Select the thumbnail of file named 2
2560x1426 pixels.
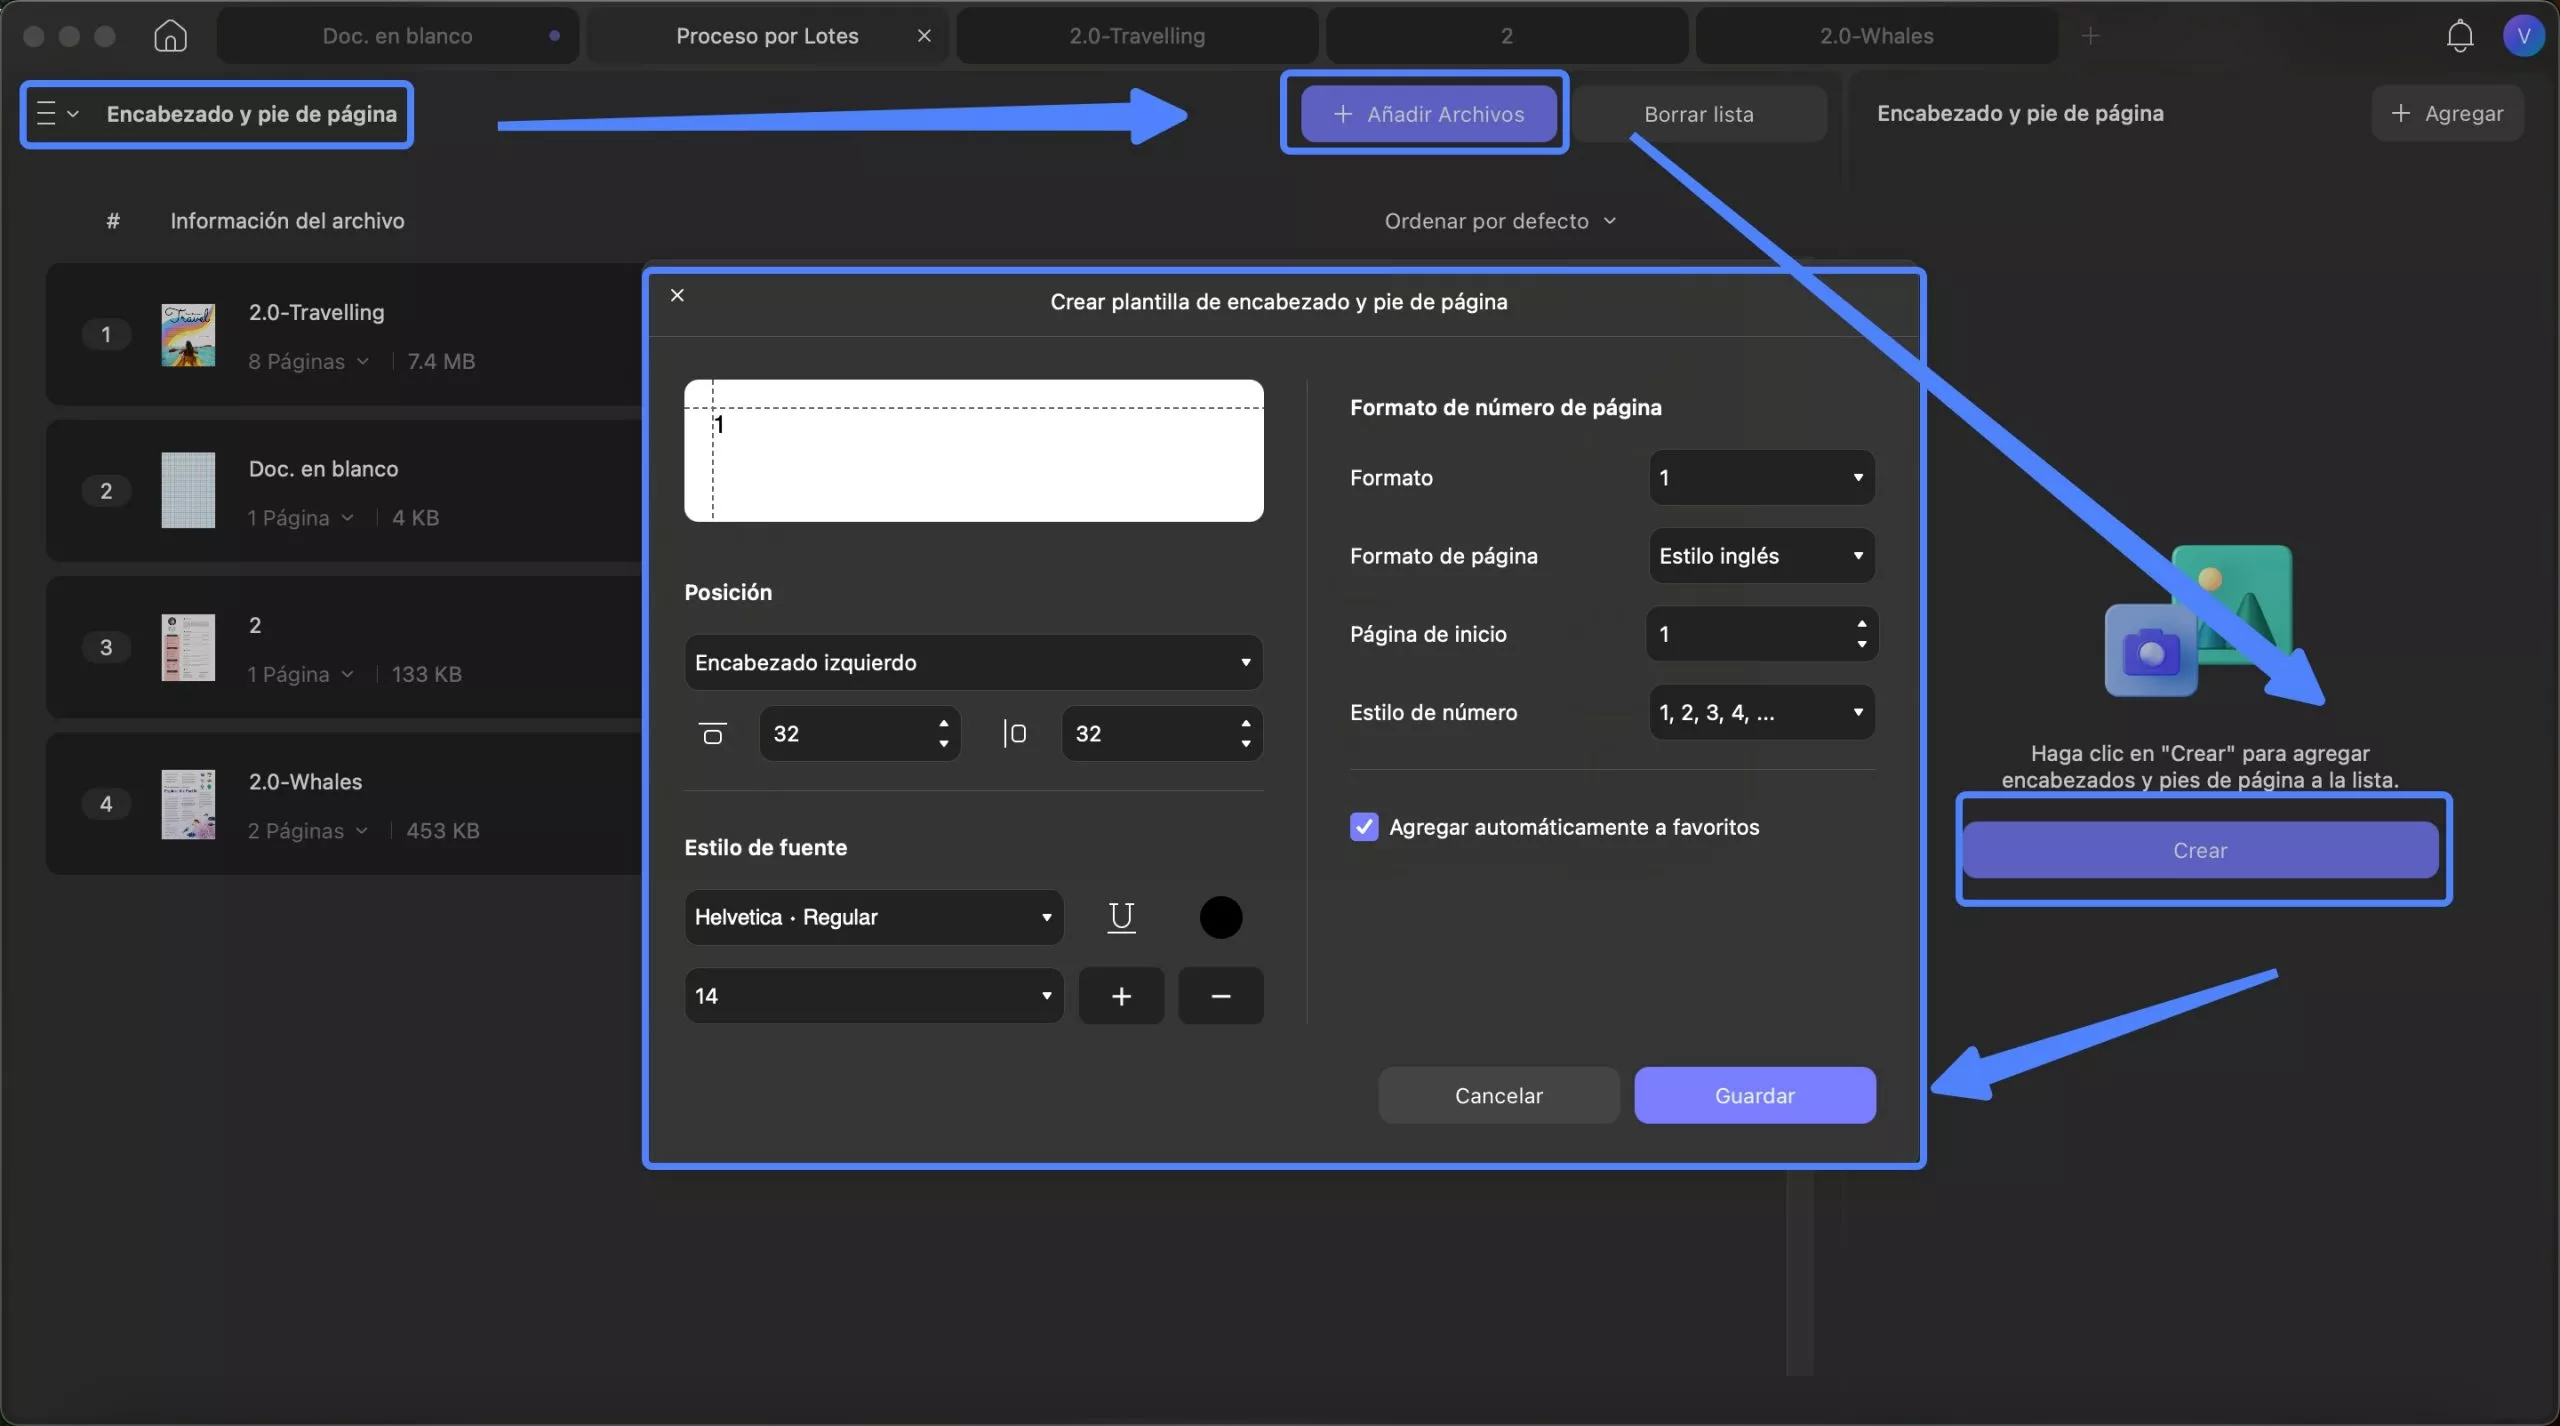tap(188, 647)
